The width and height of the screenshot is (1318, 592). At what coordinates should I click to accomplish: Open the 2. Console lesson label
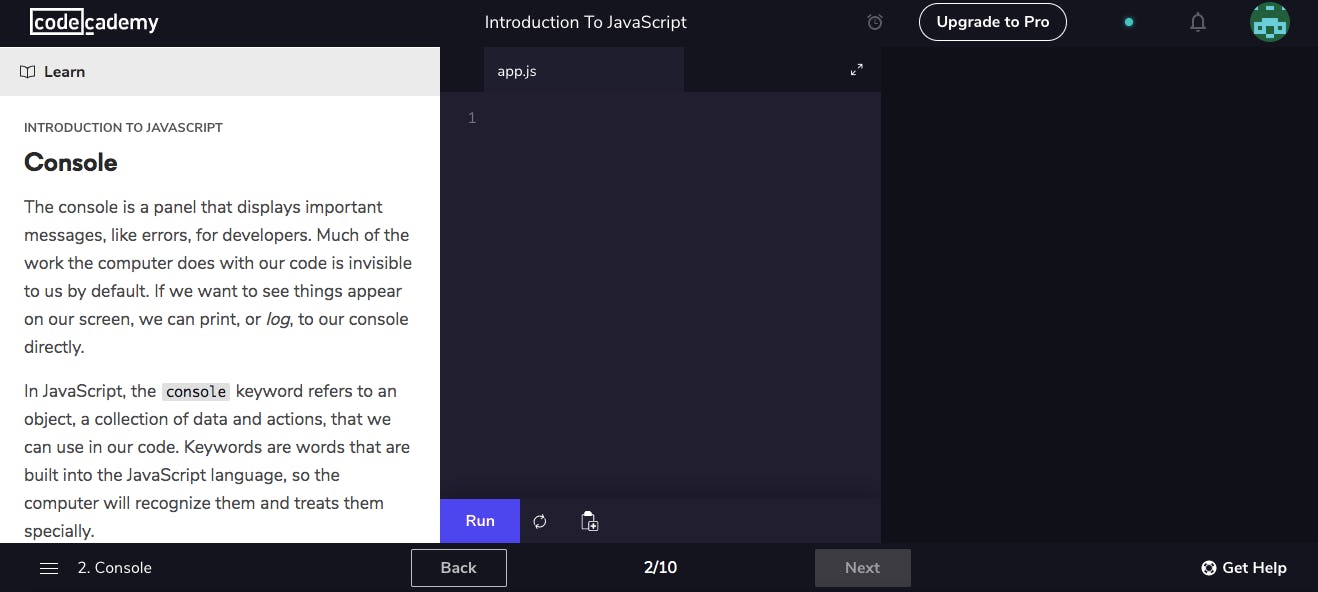(114, 567)
